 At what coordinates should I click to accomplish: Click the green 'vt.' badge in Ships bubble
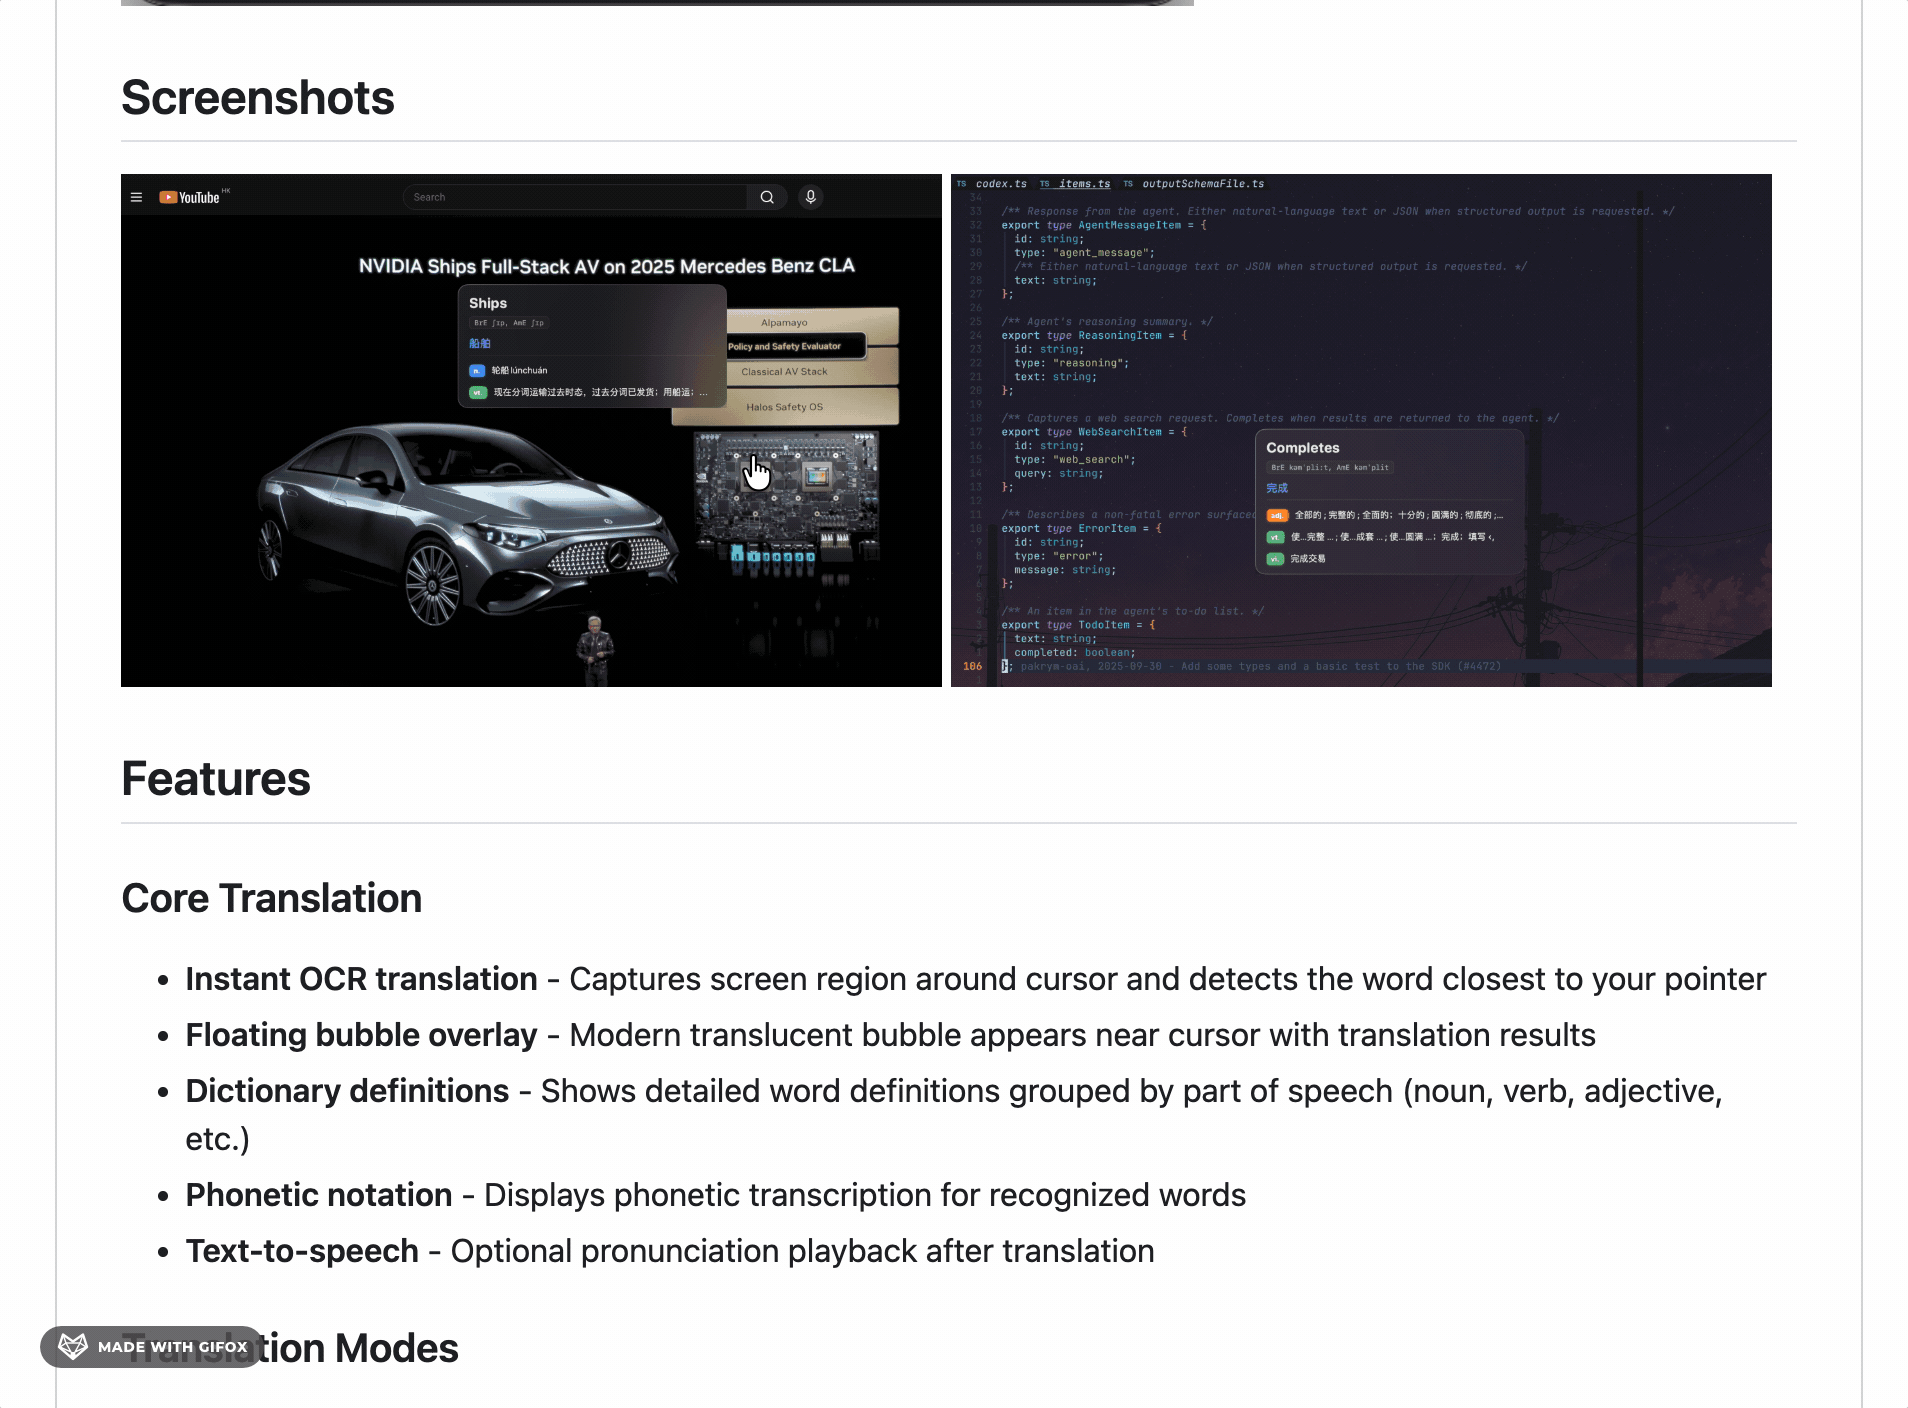478,393
